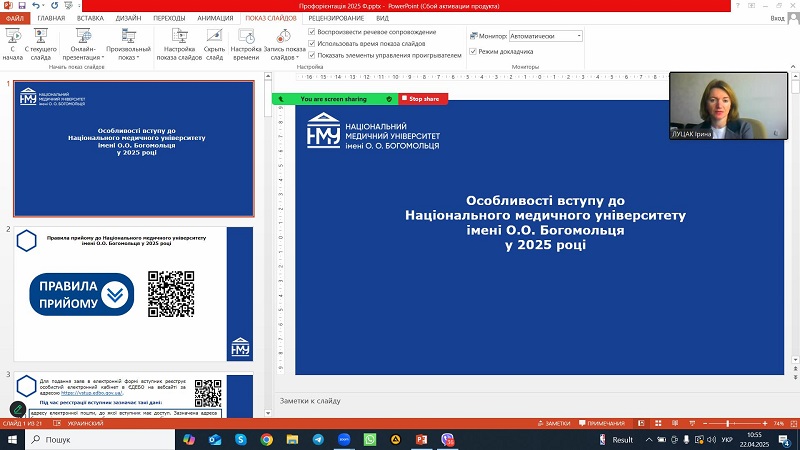This screenshot has height=450, width=800.
Task: Switch to Reading view icon in status bar
Action: (x=675, y=423)
